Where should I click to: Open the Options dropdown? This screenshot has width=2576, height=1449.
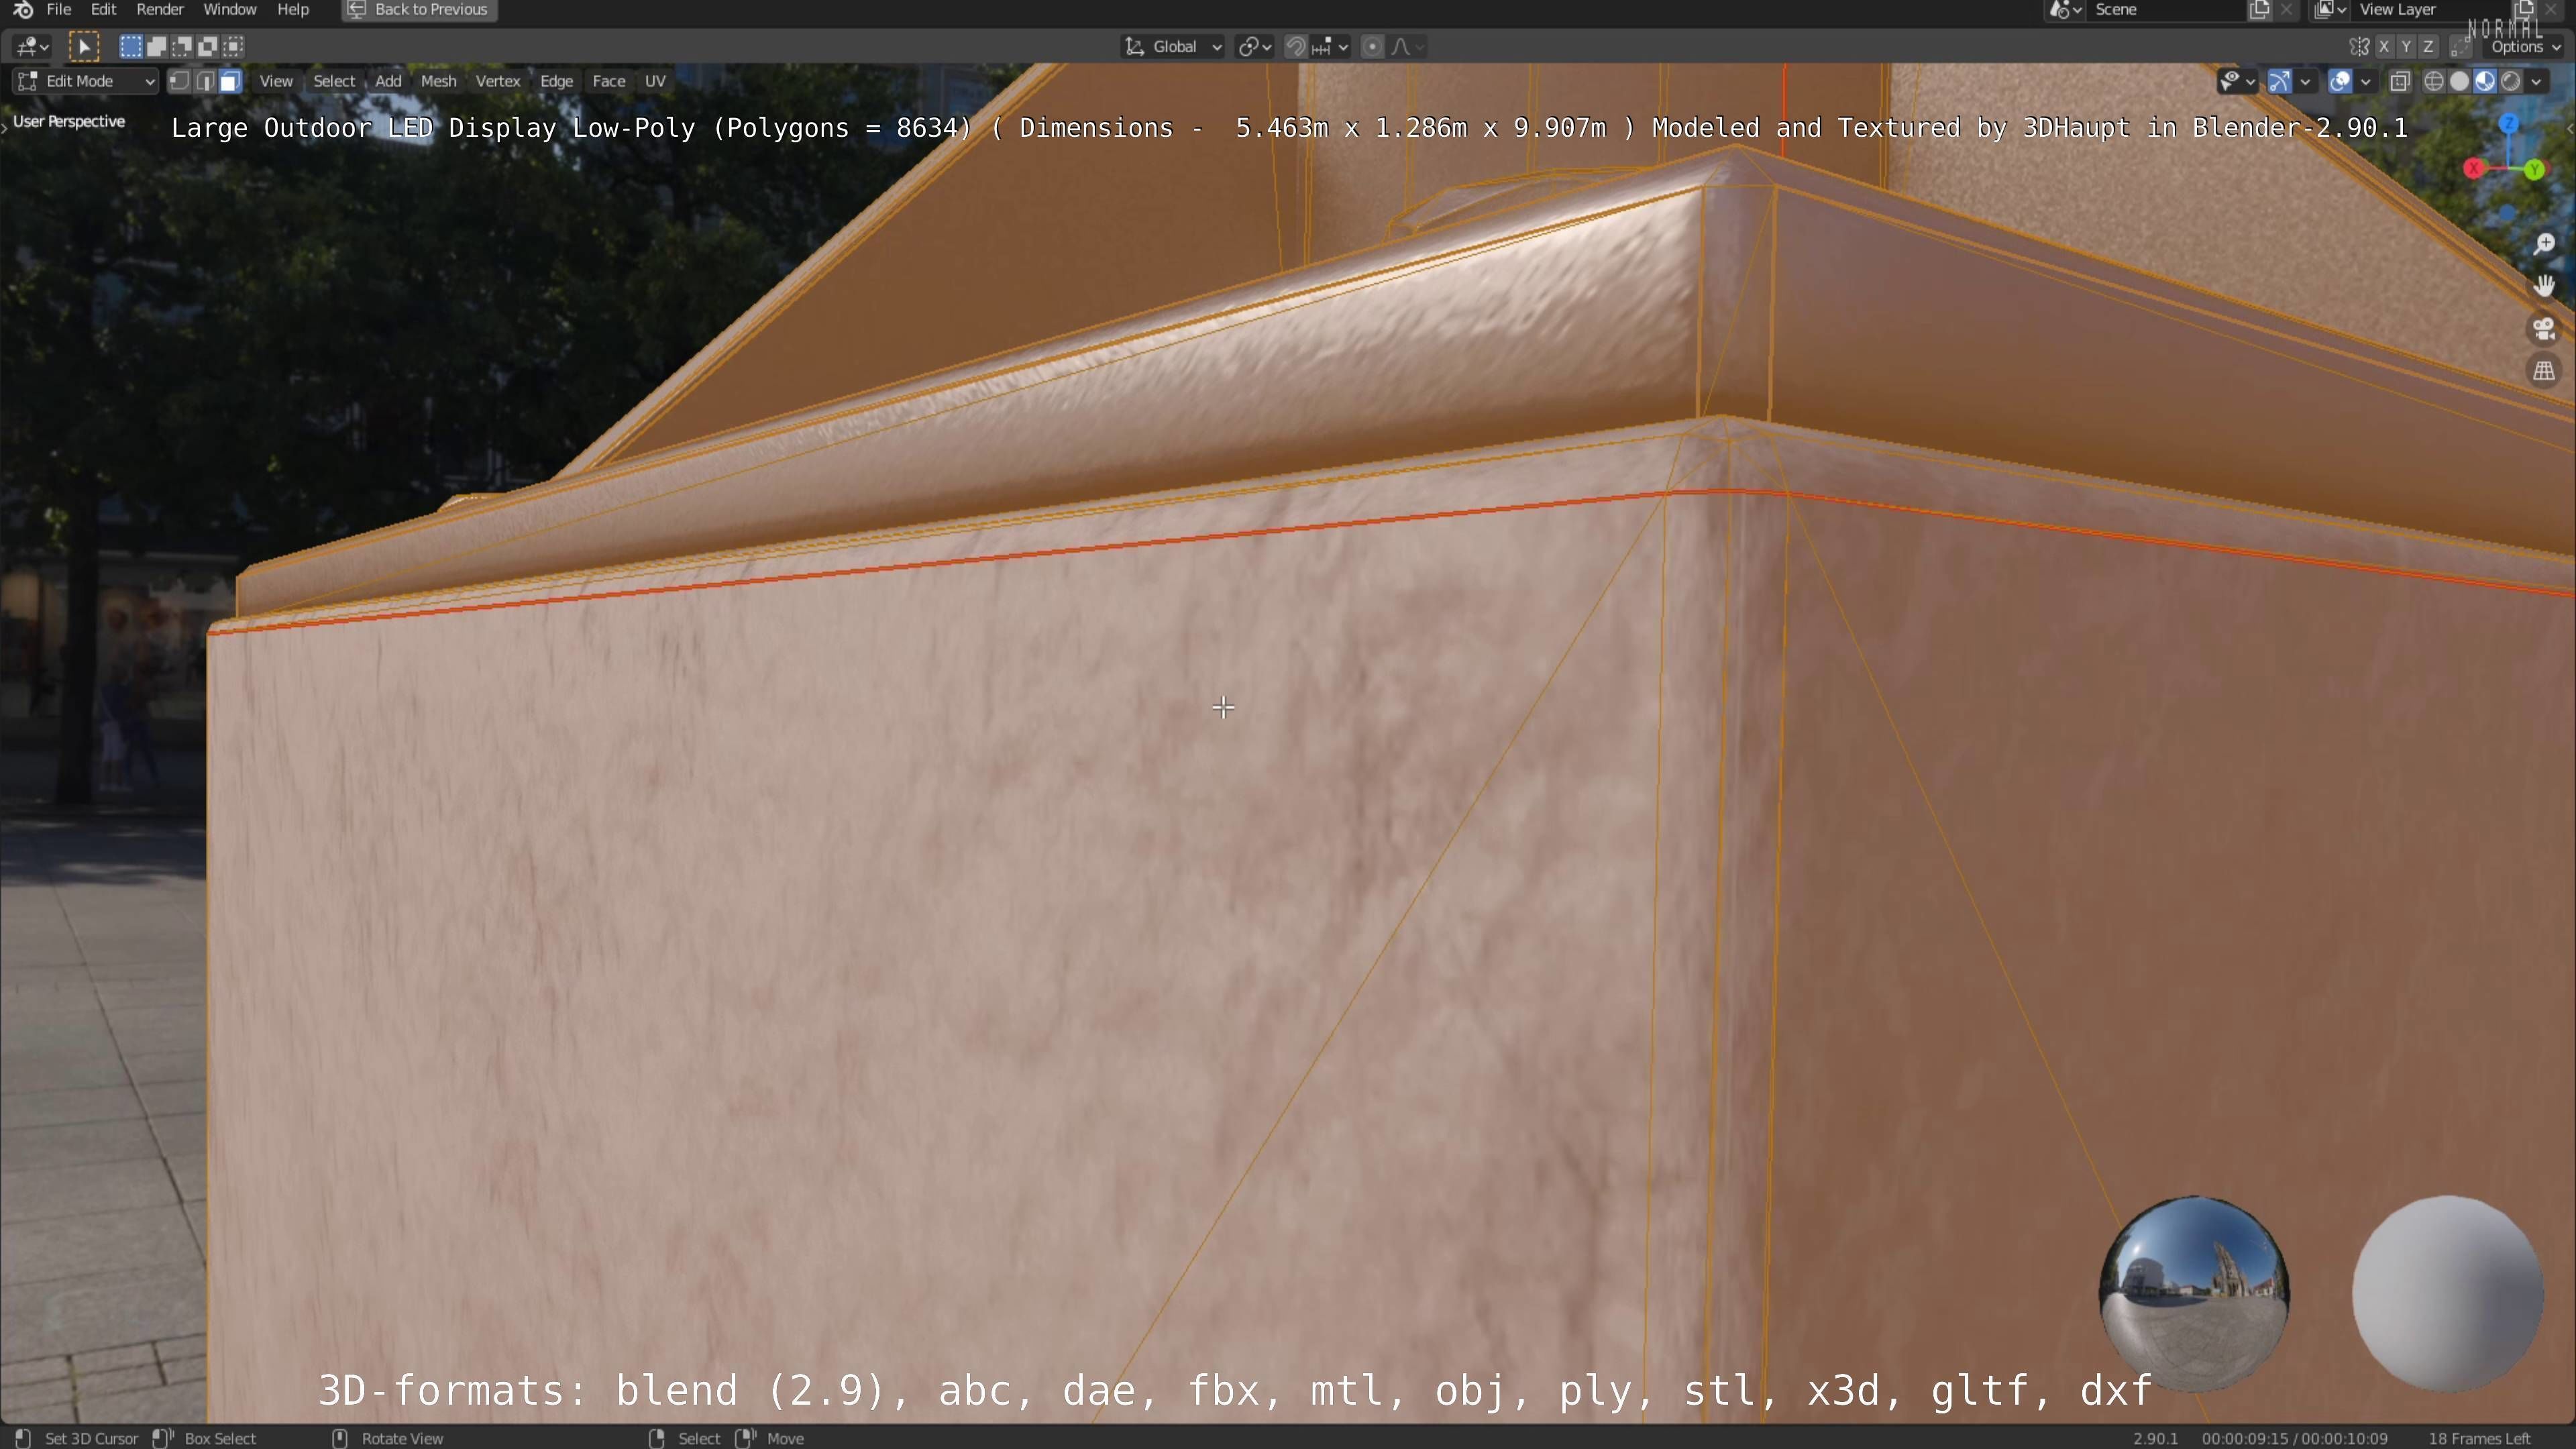point(2524,47)
